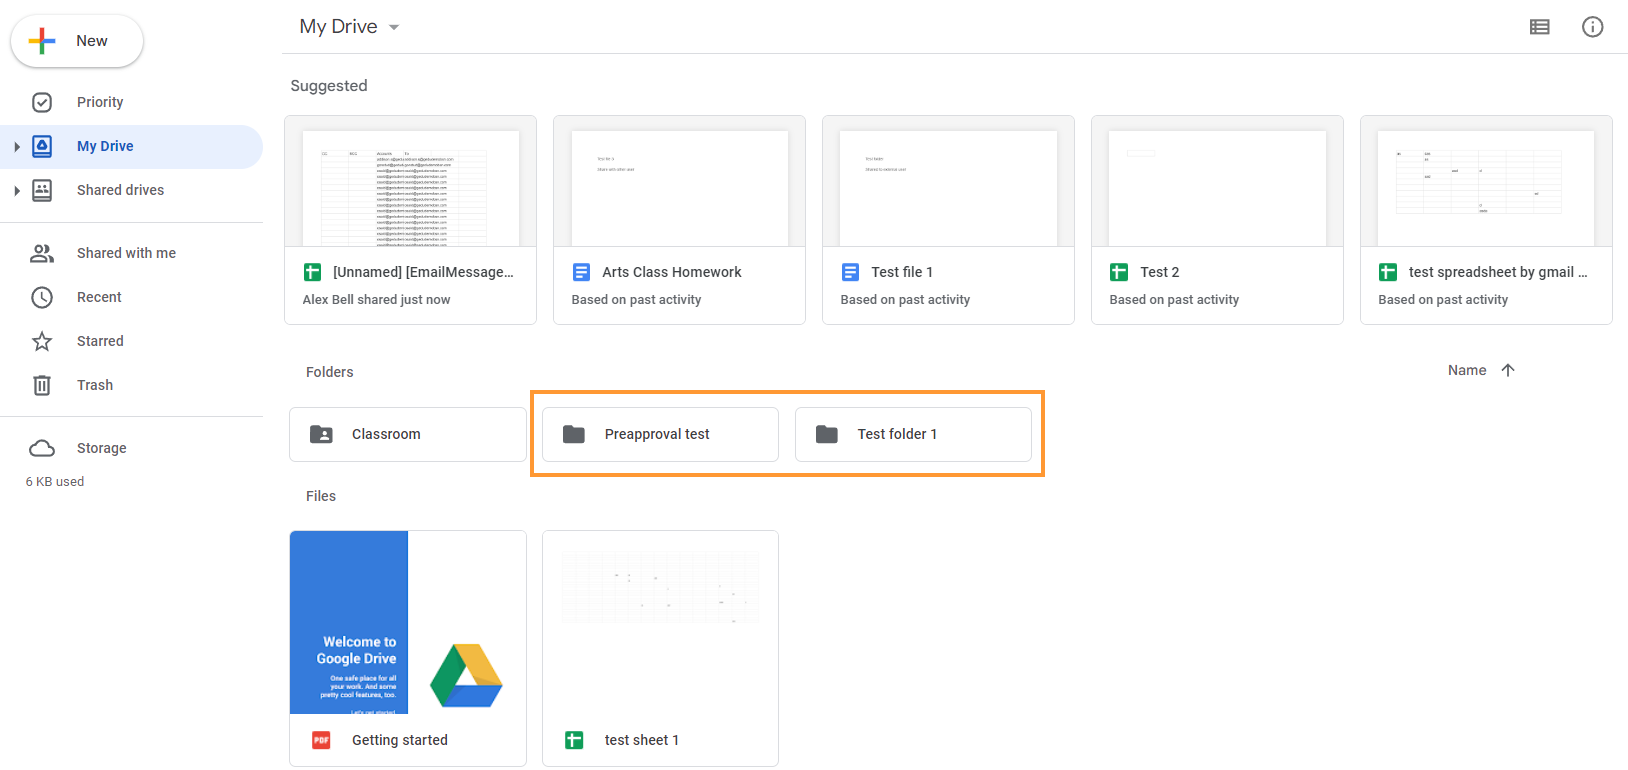Open test spreadsheet by gmail thumbnail
This screenshot has width=1628, height=770.
click(1486, 182)
